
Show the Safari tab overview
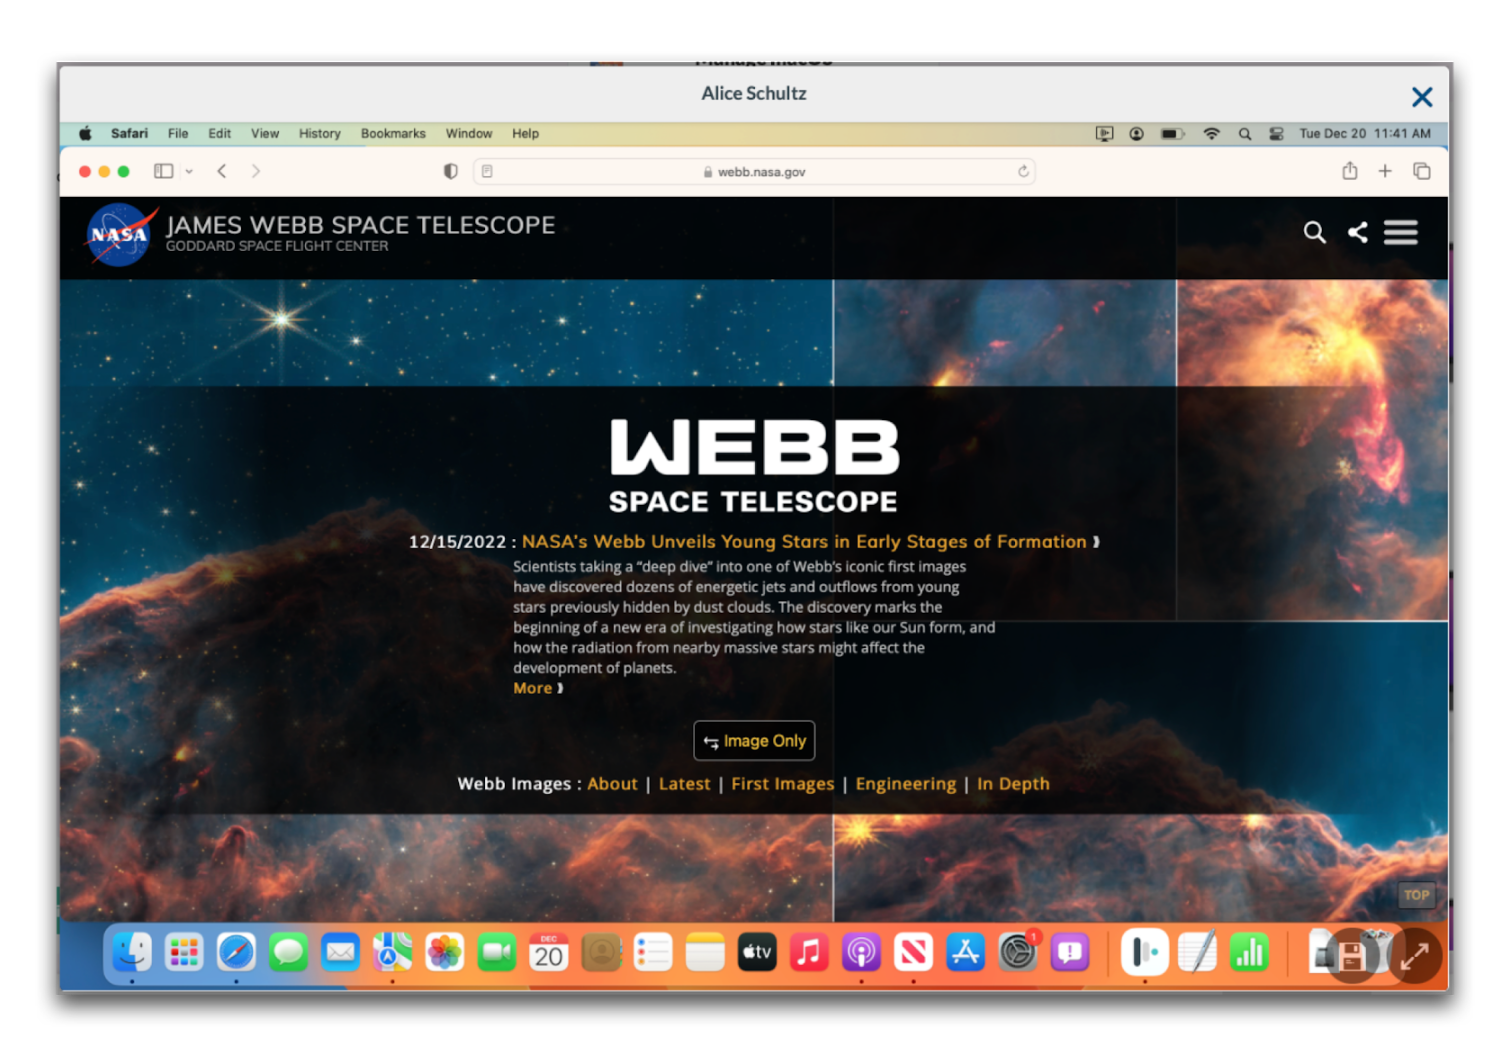1421,171
